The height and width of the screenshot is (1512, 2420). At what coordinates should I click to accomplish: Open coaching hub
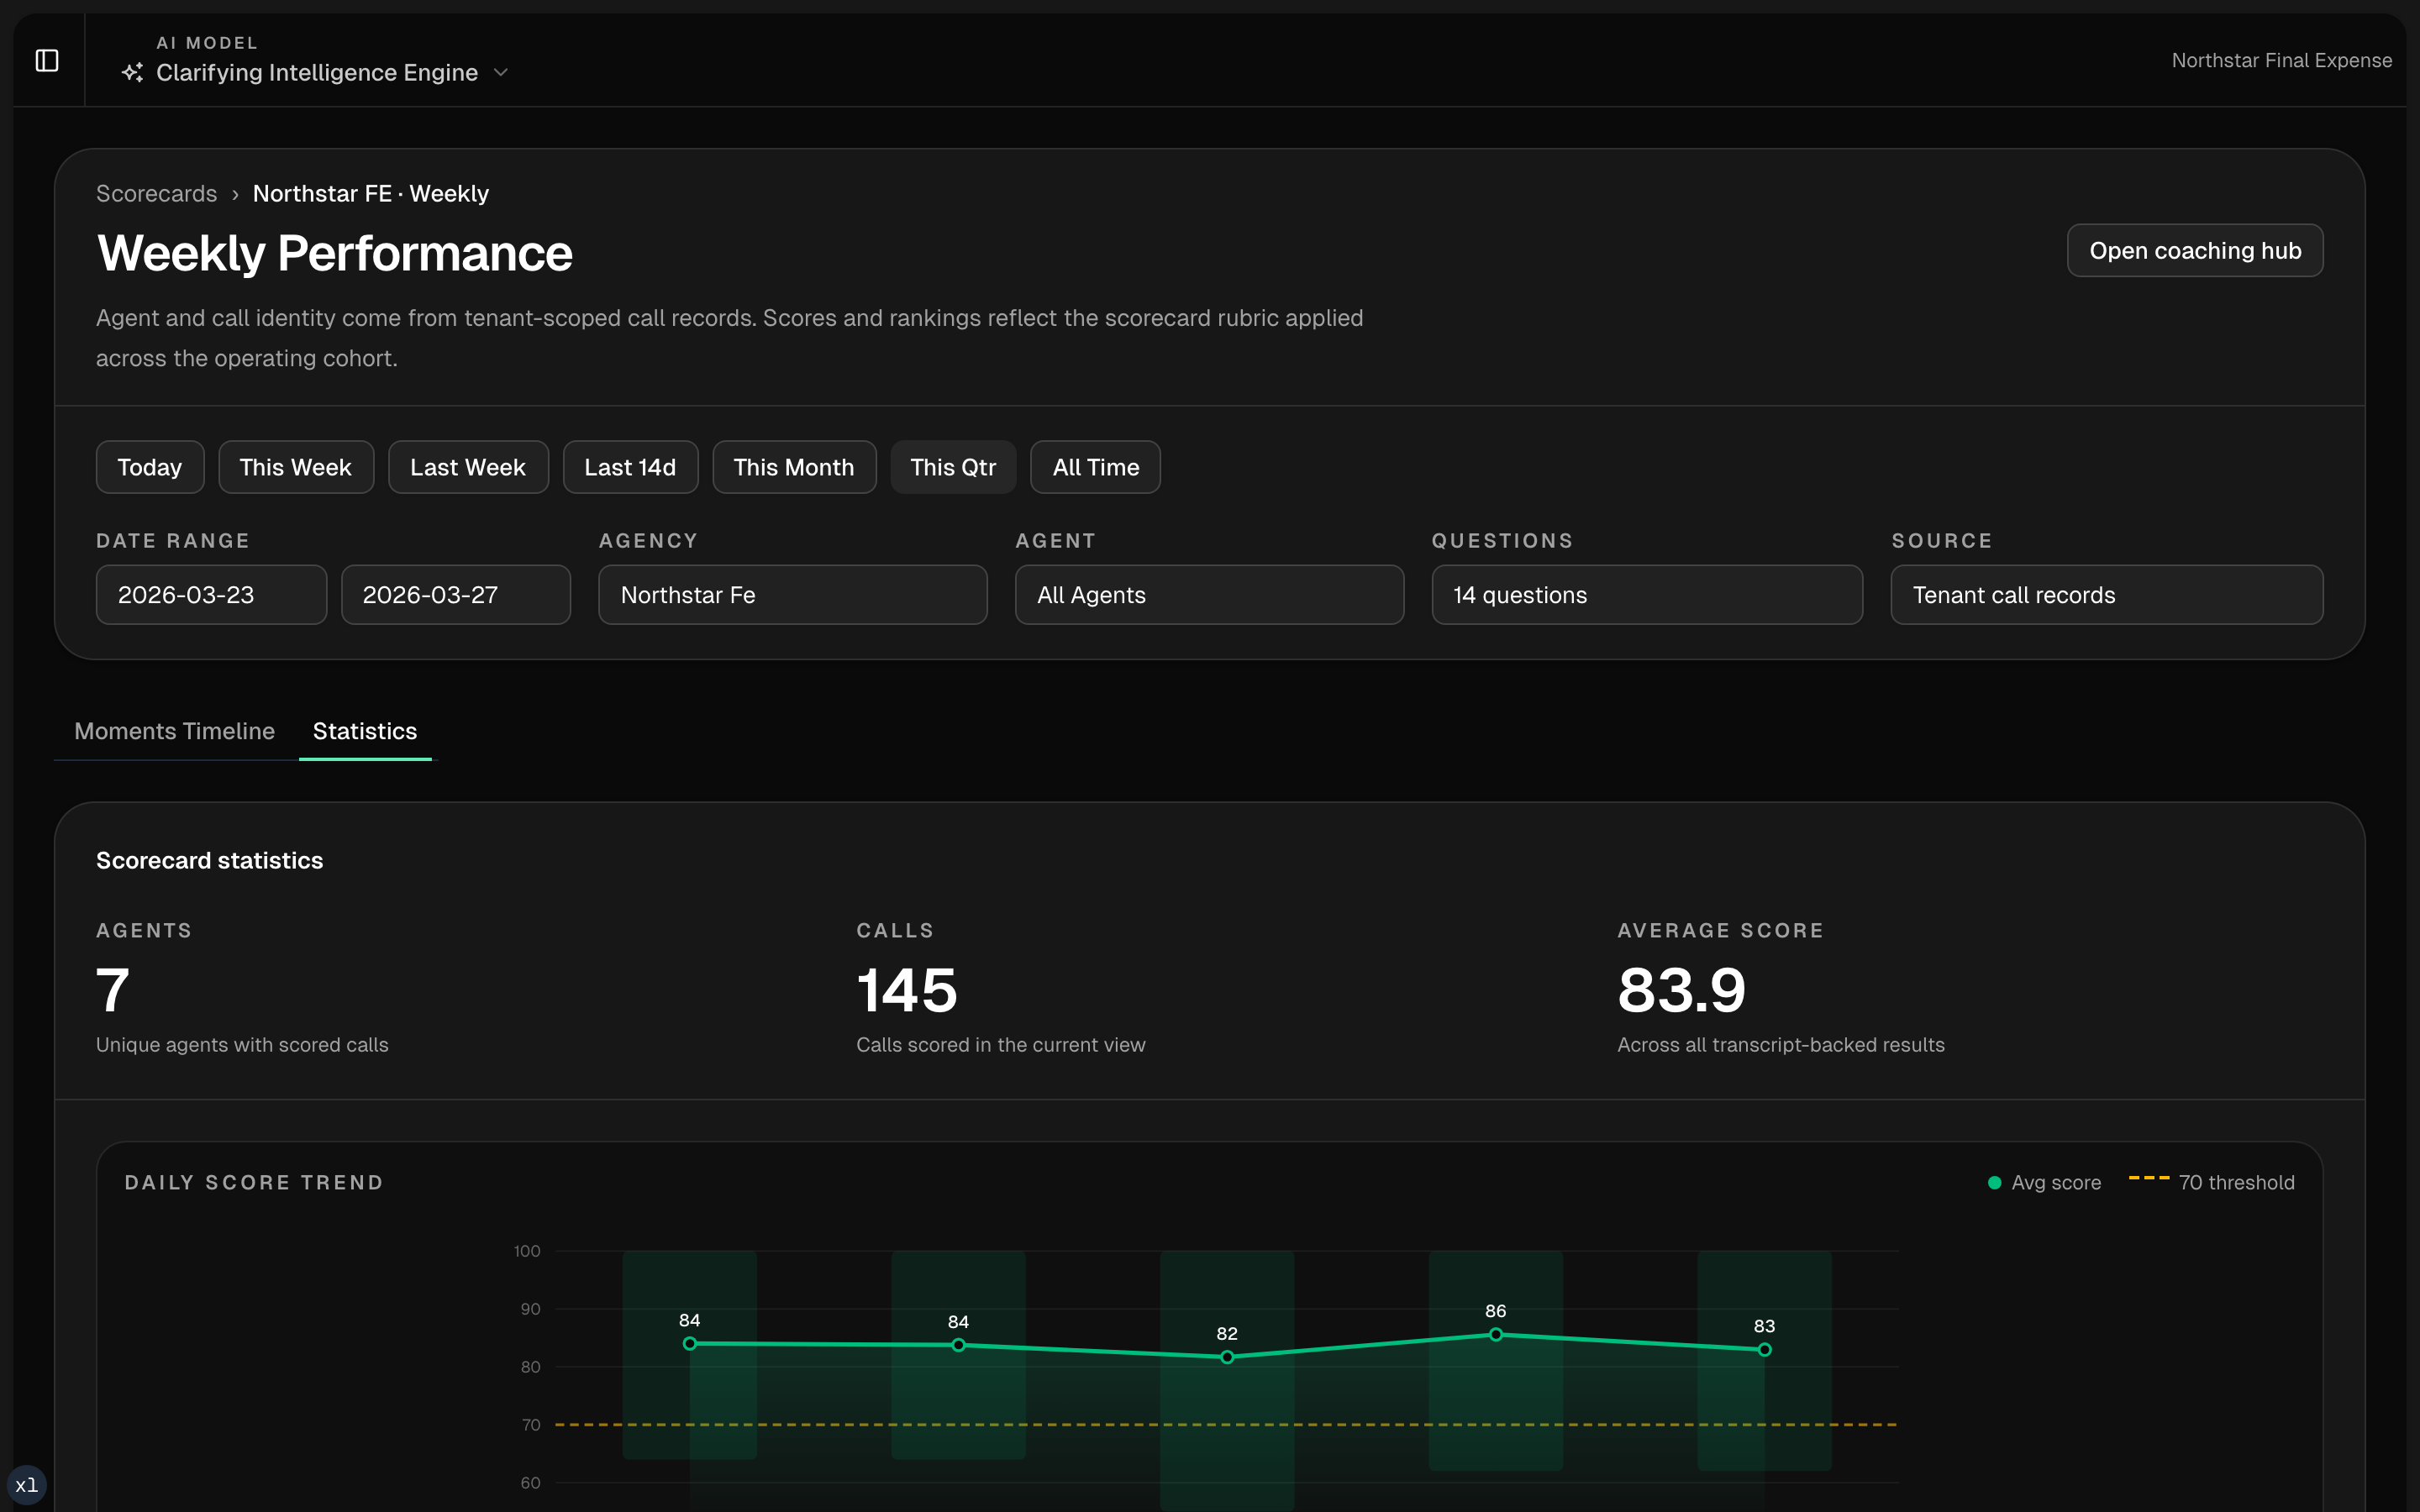[2194, 251]
